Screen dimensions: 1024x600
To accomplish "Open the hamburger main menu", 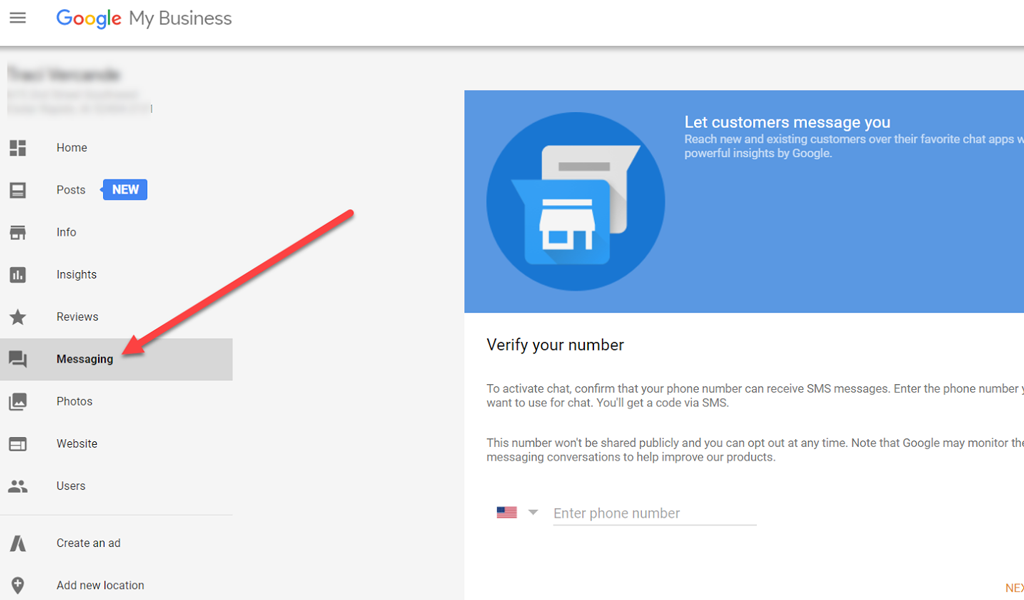I will tap(18, 18).
